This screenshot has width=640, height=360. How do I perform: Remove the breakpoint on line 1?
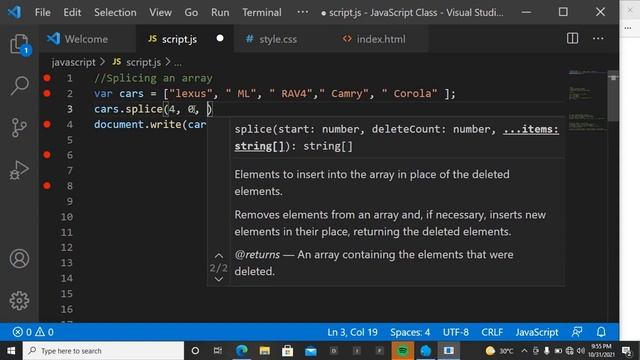pos(47,78)
